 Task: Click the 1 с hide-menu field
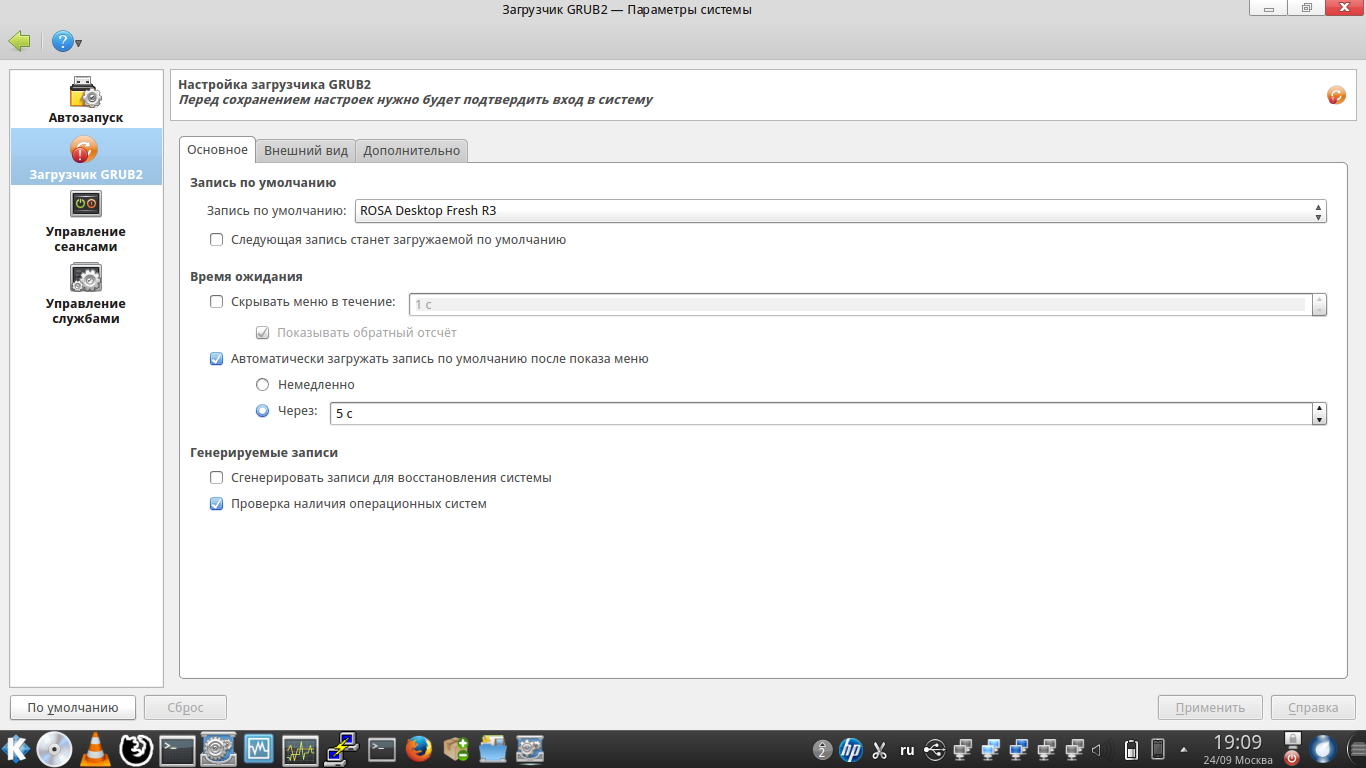[x=861, y=304]
